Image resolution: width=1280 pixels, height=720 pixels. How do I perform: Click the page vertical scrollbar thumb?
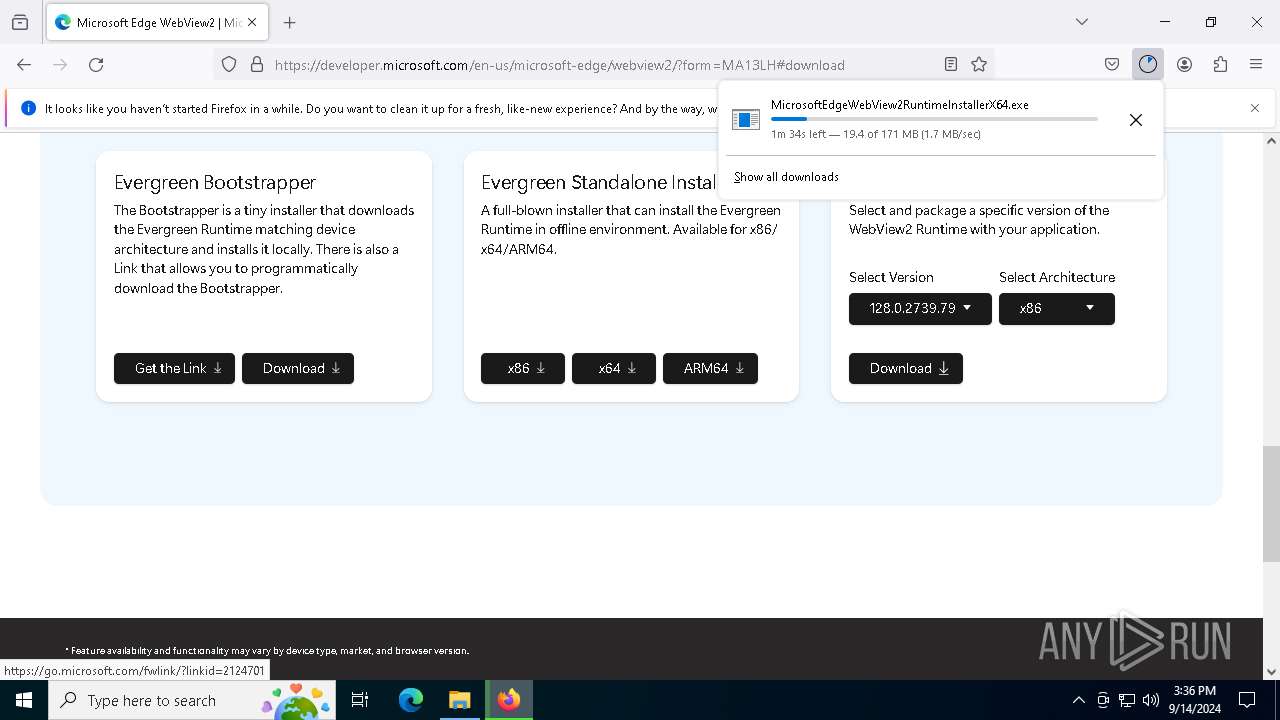pos(1271,504)
